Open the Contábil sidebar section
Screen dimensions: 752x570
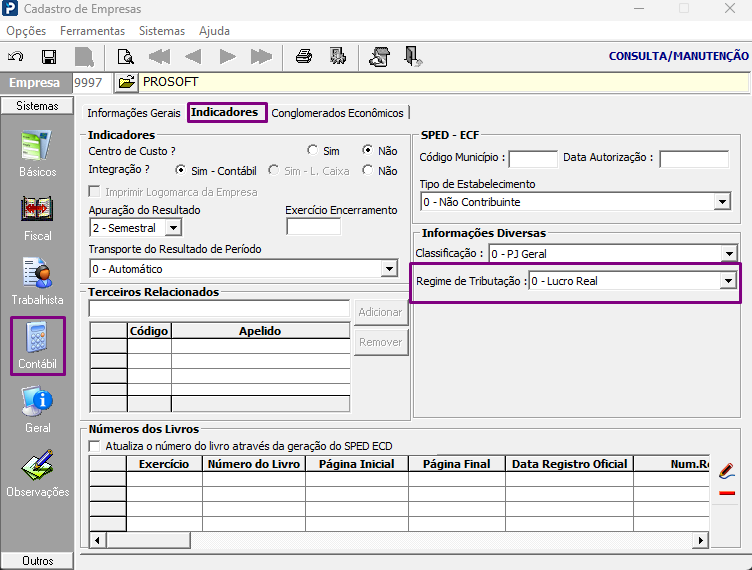pyautogui.click(x=37, y=346)
